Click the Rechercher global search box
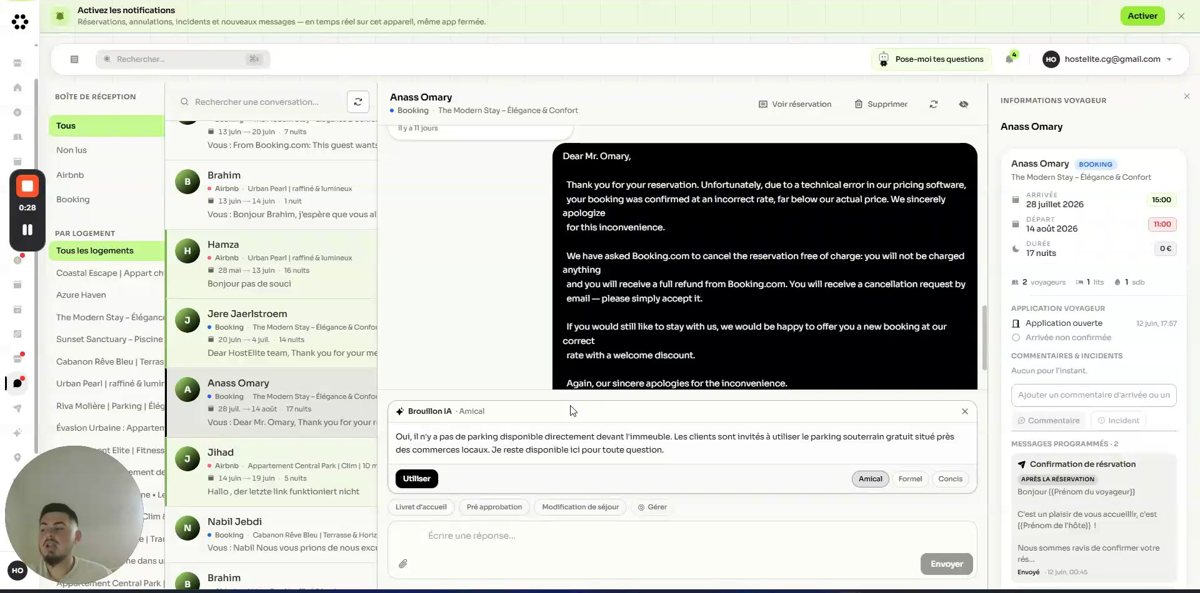 click(183, 59)
